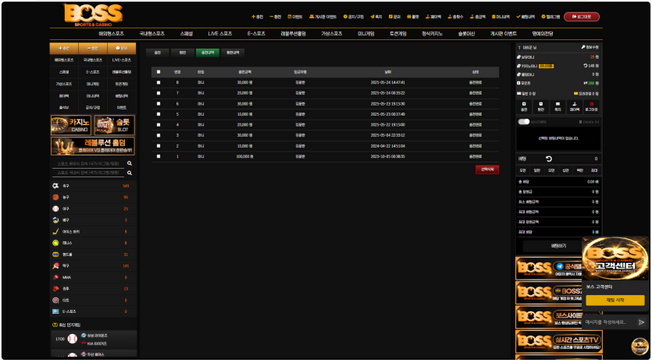The width and height of the screenshot is (652, 360).
Task: Check the checkbox for the 100,000 row
Action: pos(158,156)
